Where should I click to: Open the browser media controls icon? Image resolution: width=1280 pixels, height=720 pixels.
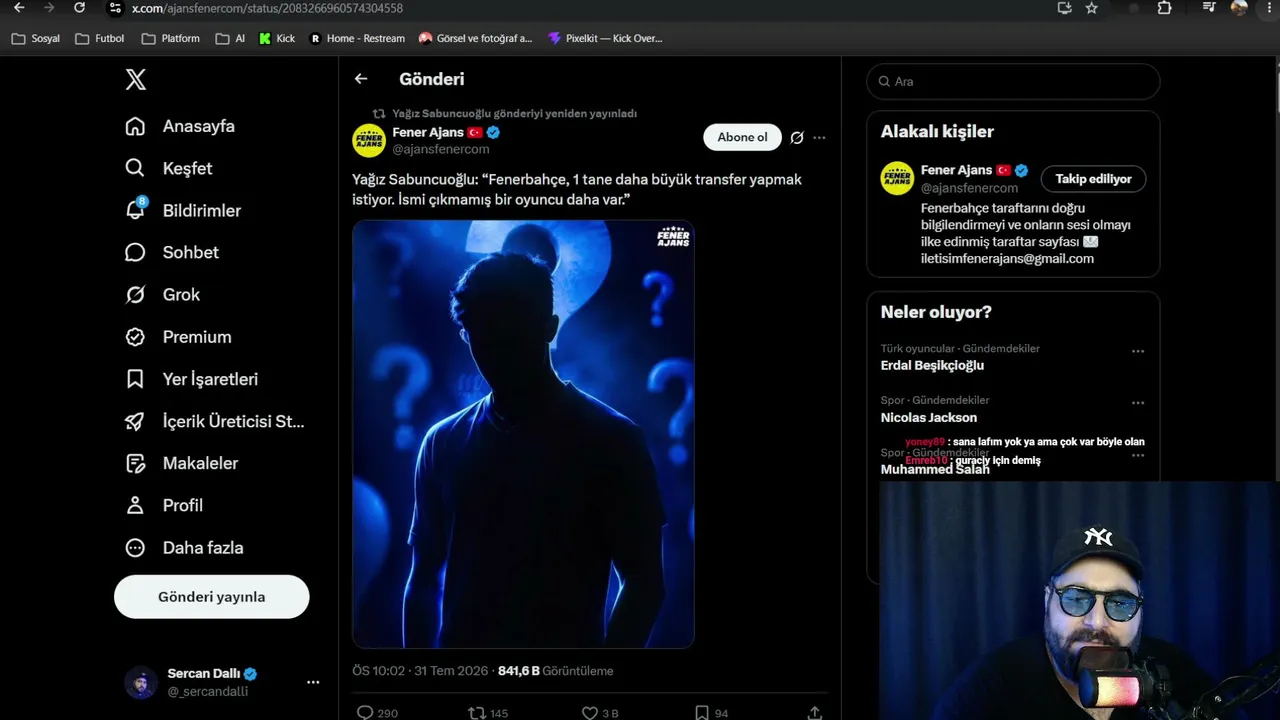click(1209, 8)
